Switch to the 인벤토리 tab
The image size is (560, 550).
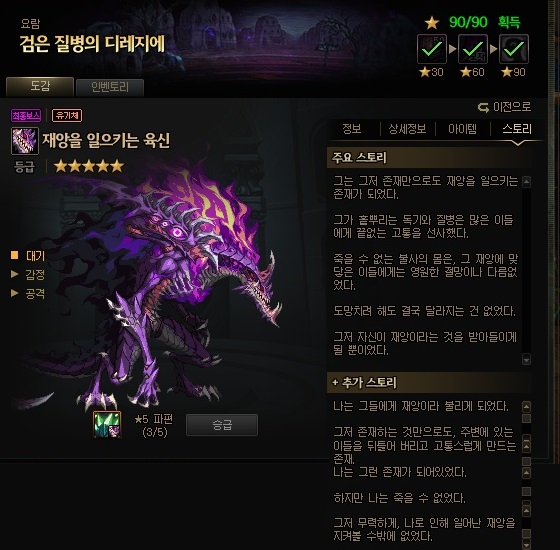click(x=110, y=87)
